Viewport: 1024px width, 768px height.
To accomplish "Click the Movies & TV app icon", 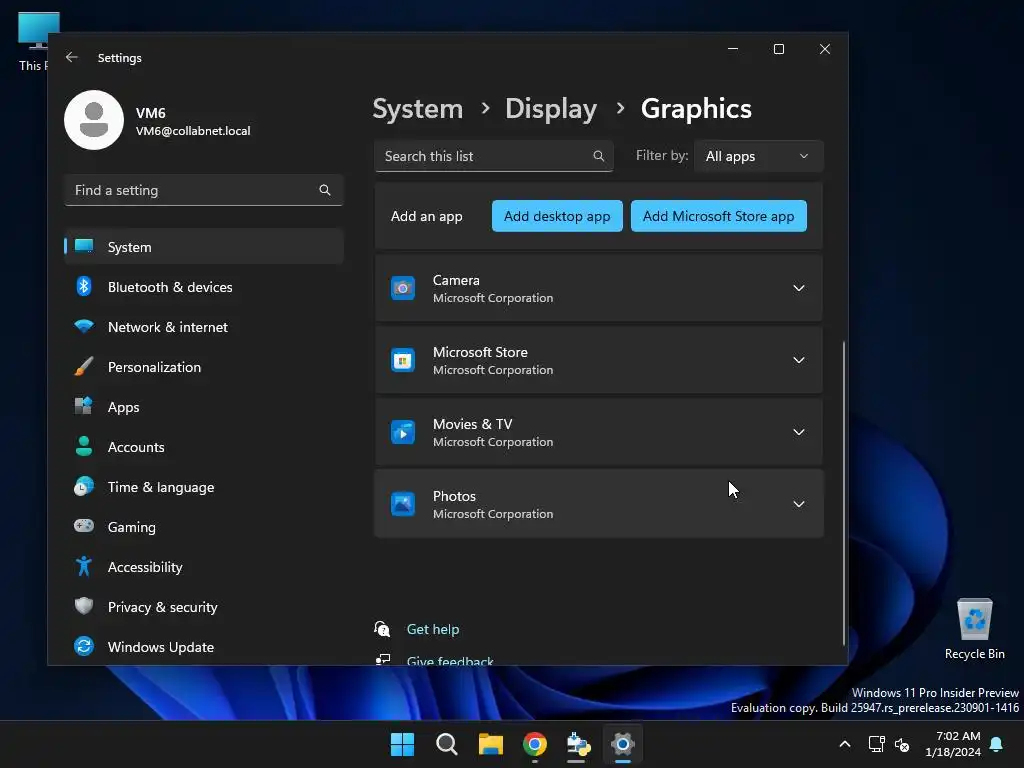I will coord(403,432).
